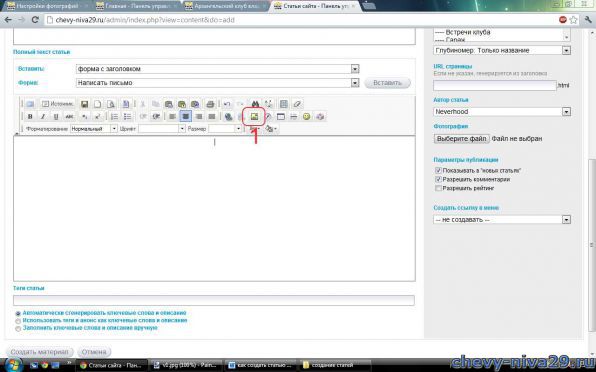
Task: Click the Print icon in editor toolbar
Action: click(210, 104)
